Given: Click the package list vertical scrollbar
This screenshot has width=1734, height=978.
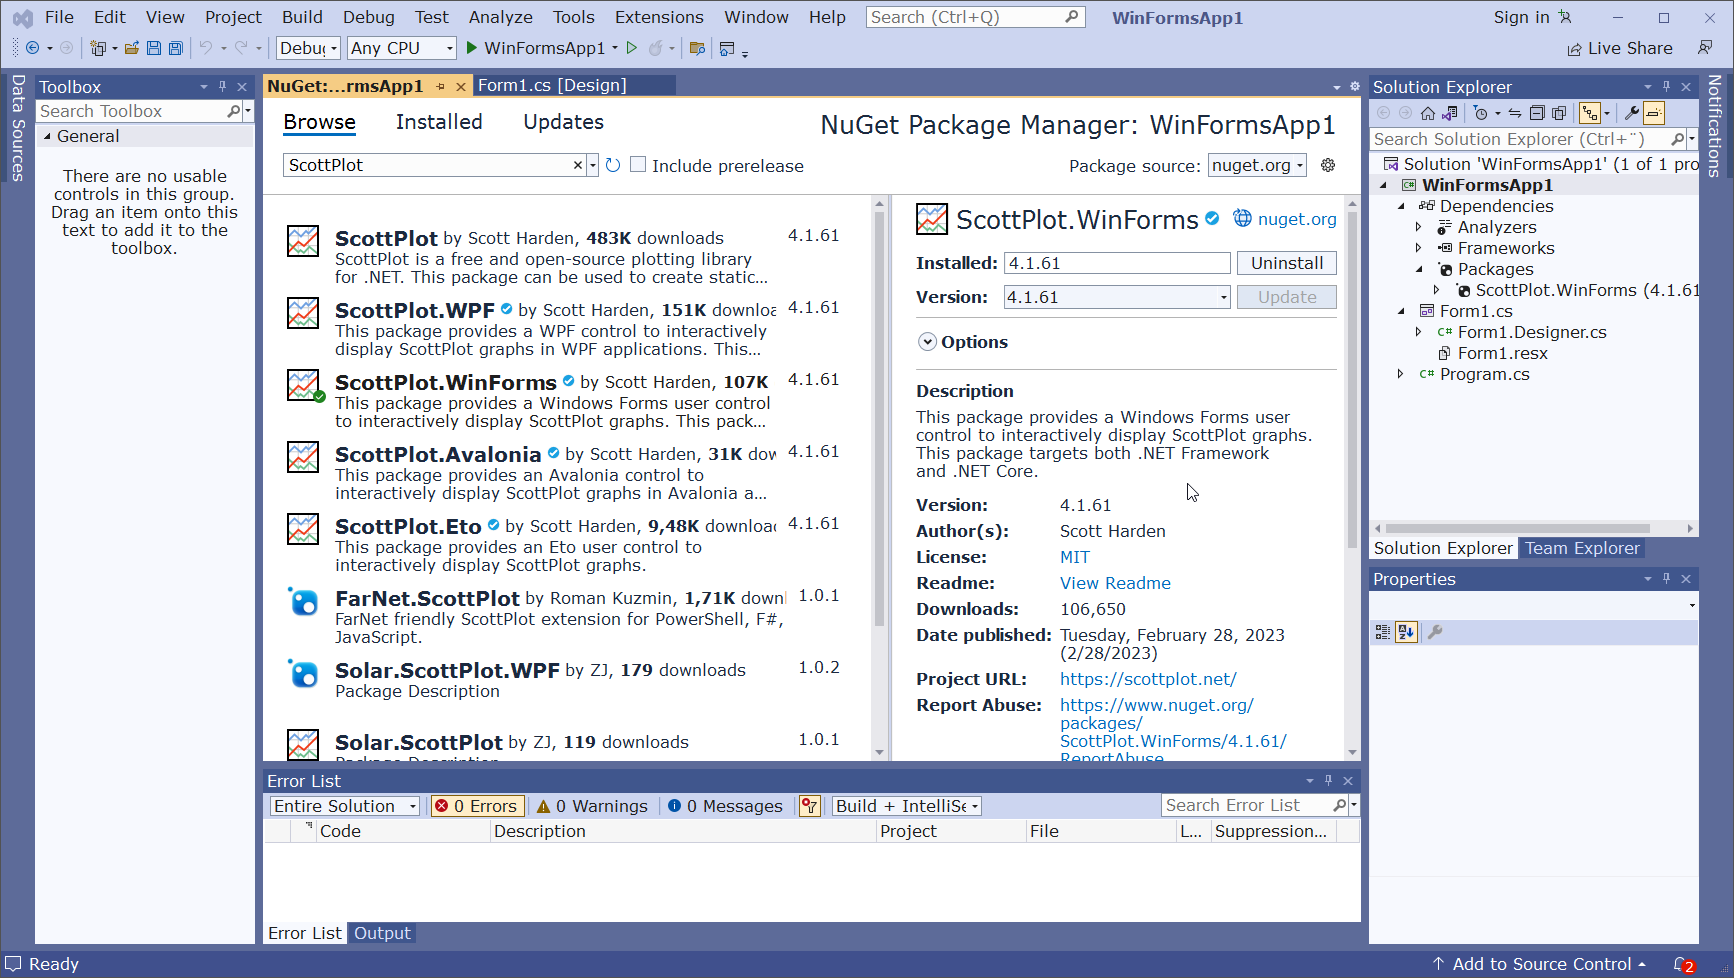Looking at the screenshot, I should tap(879, 417).
